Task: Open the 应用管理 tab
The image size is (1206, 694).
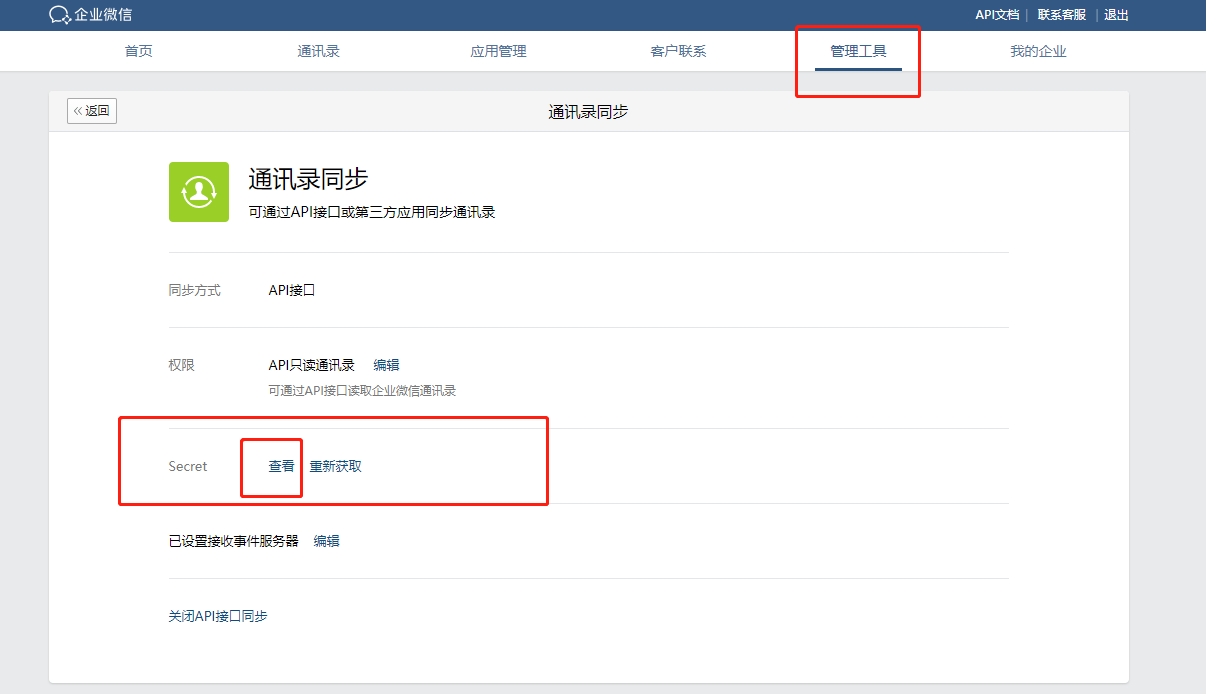Action: point(498,51)
